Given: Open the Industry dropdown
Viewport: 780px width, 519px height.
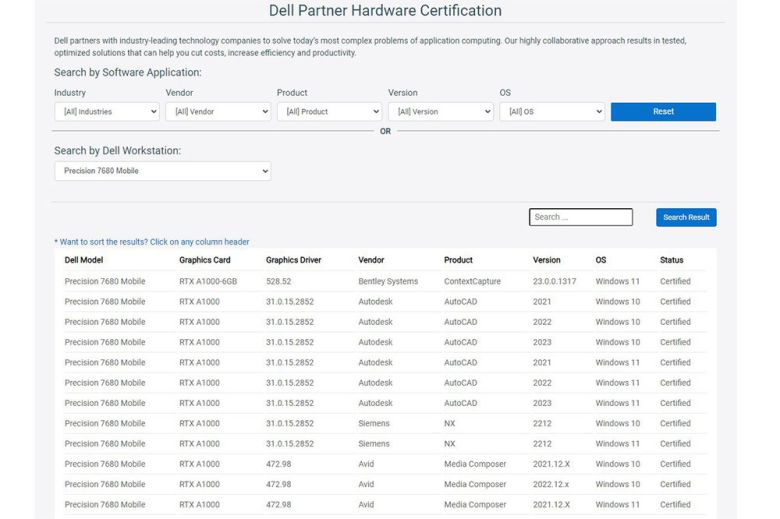Looking at the screenshot, I should 107,112.
